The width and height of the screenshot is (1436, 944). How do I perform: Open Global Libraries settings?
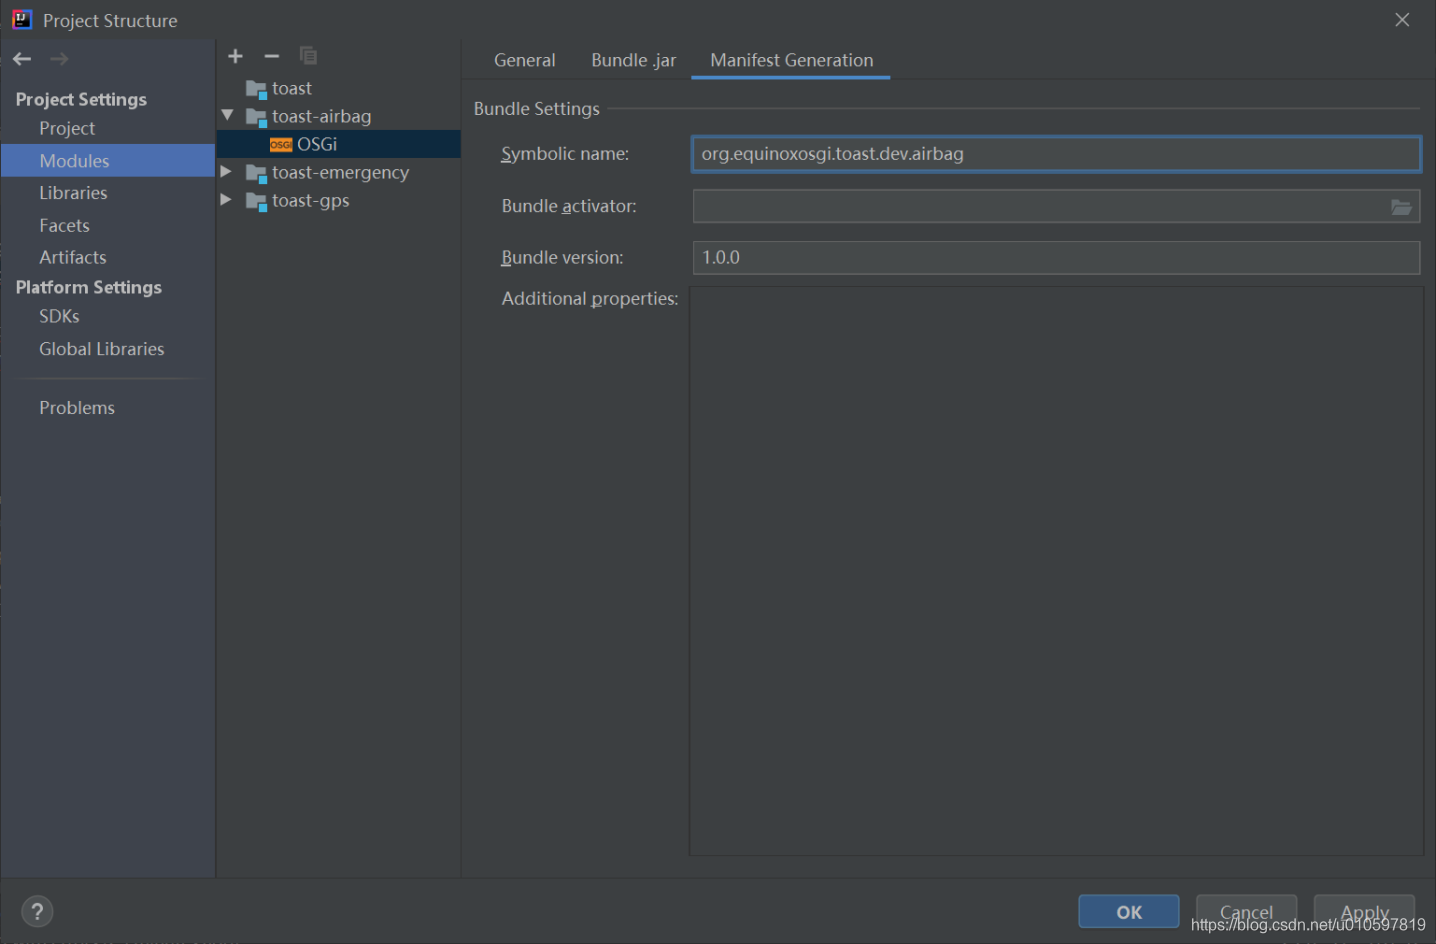(x=101, y=349)
